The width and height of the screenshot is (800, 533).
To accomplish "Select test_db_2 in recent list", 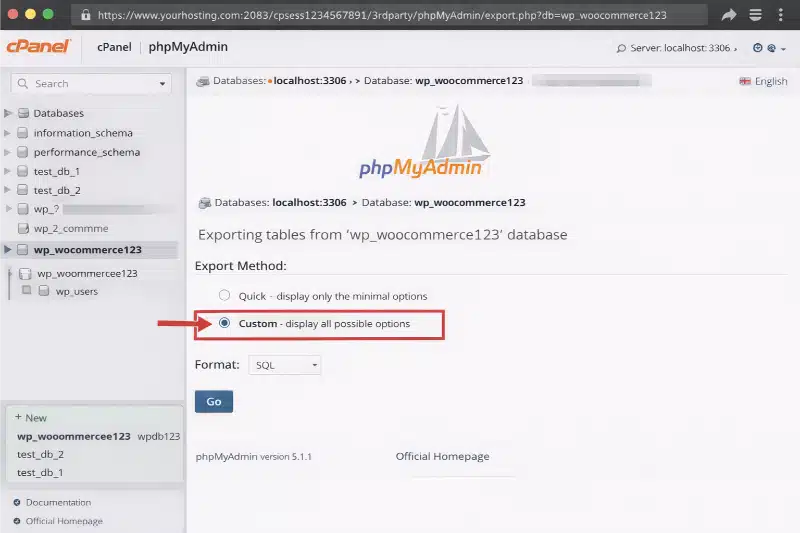I will pyautogui.click(x=40, y=454).
